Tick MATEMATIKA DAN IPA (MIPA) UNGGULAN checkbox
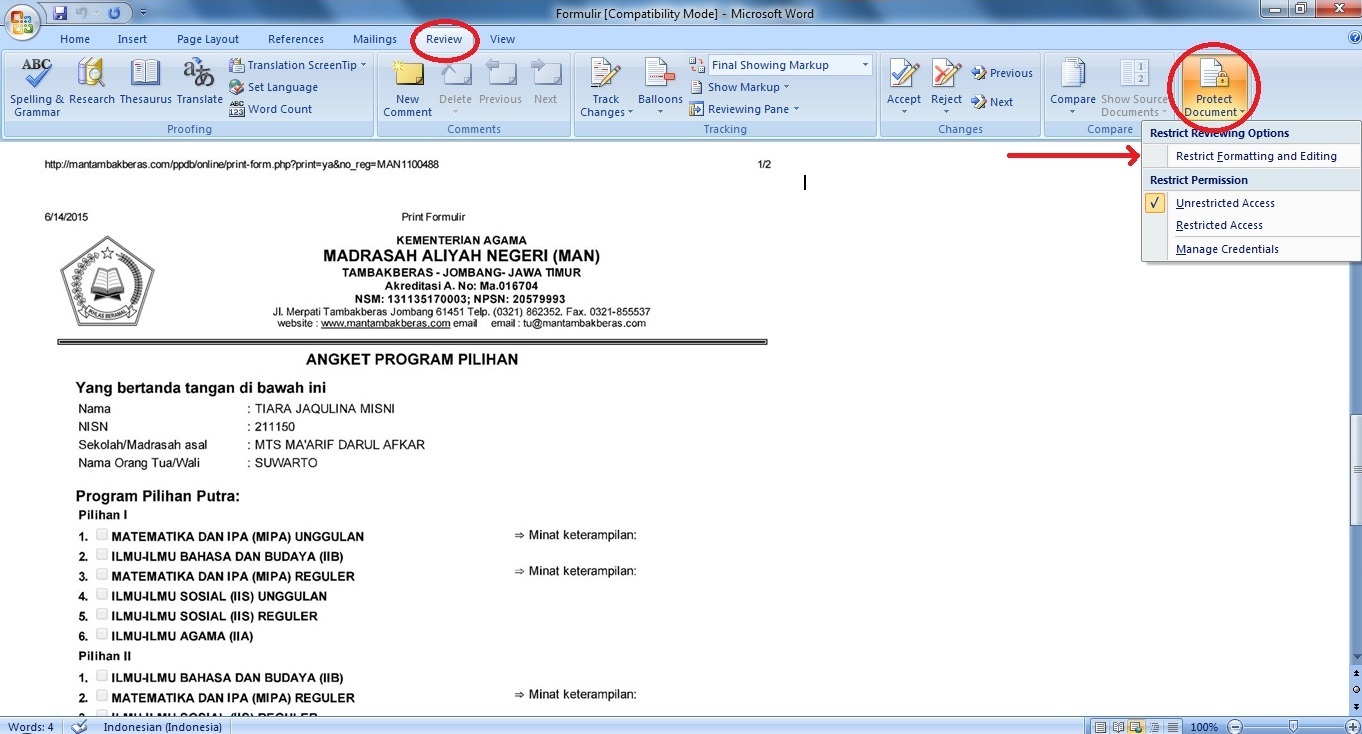Screen dimensions: 1362x734 click(102, 535)
